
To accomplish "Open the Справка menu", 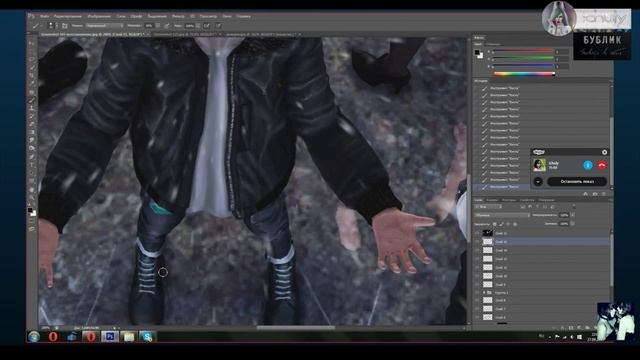I will (x=244, y=16).
